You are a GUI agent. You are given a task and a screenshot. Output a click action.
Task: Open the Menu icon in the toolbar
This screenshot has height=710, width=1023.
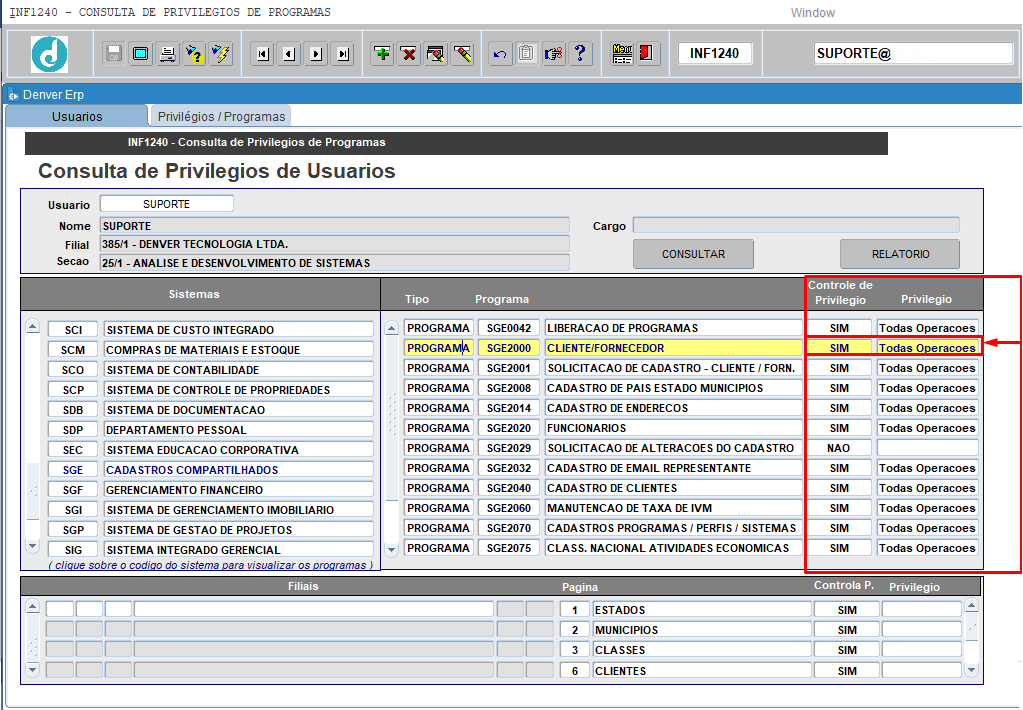pos(622,54)
